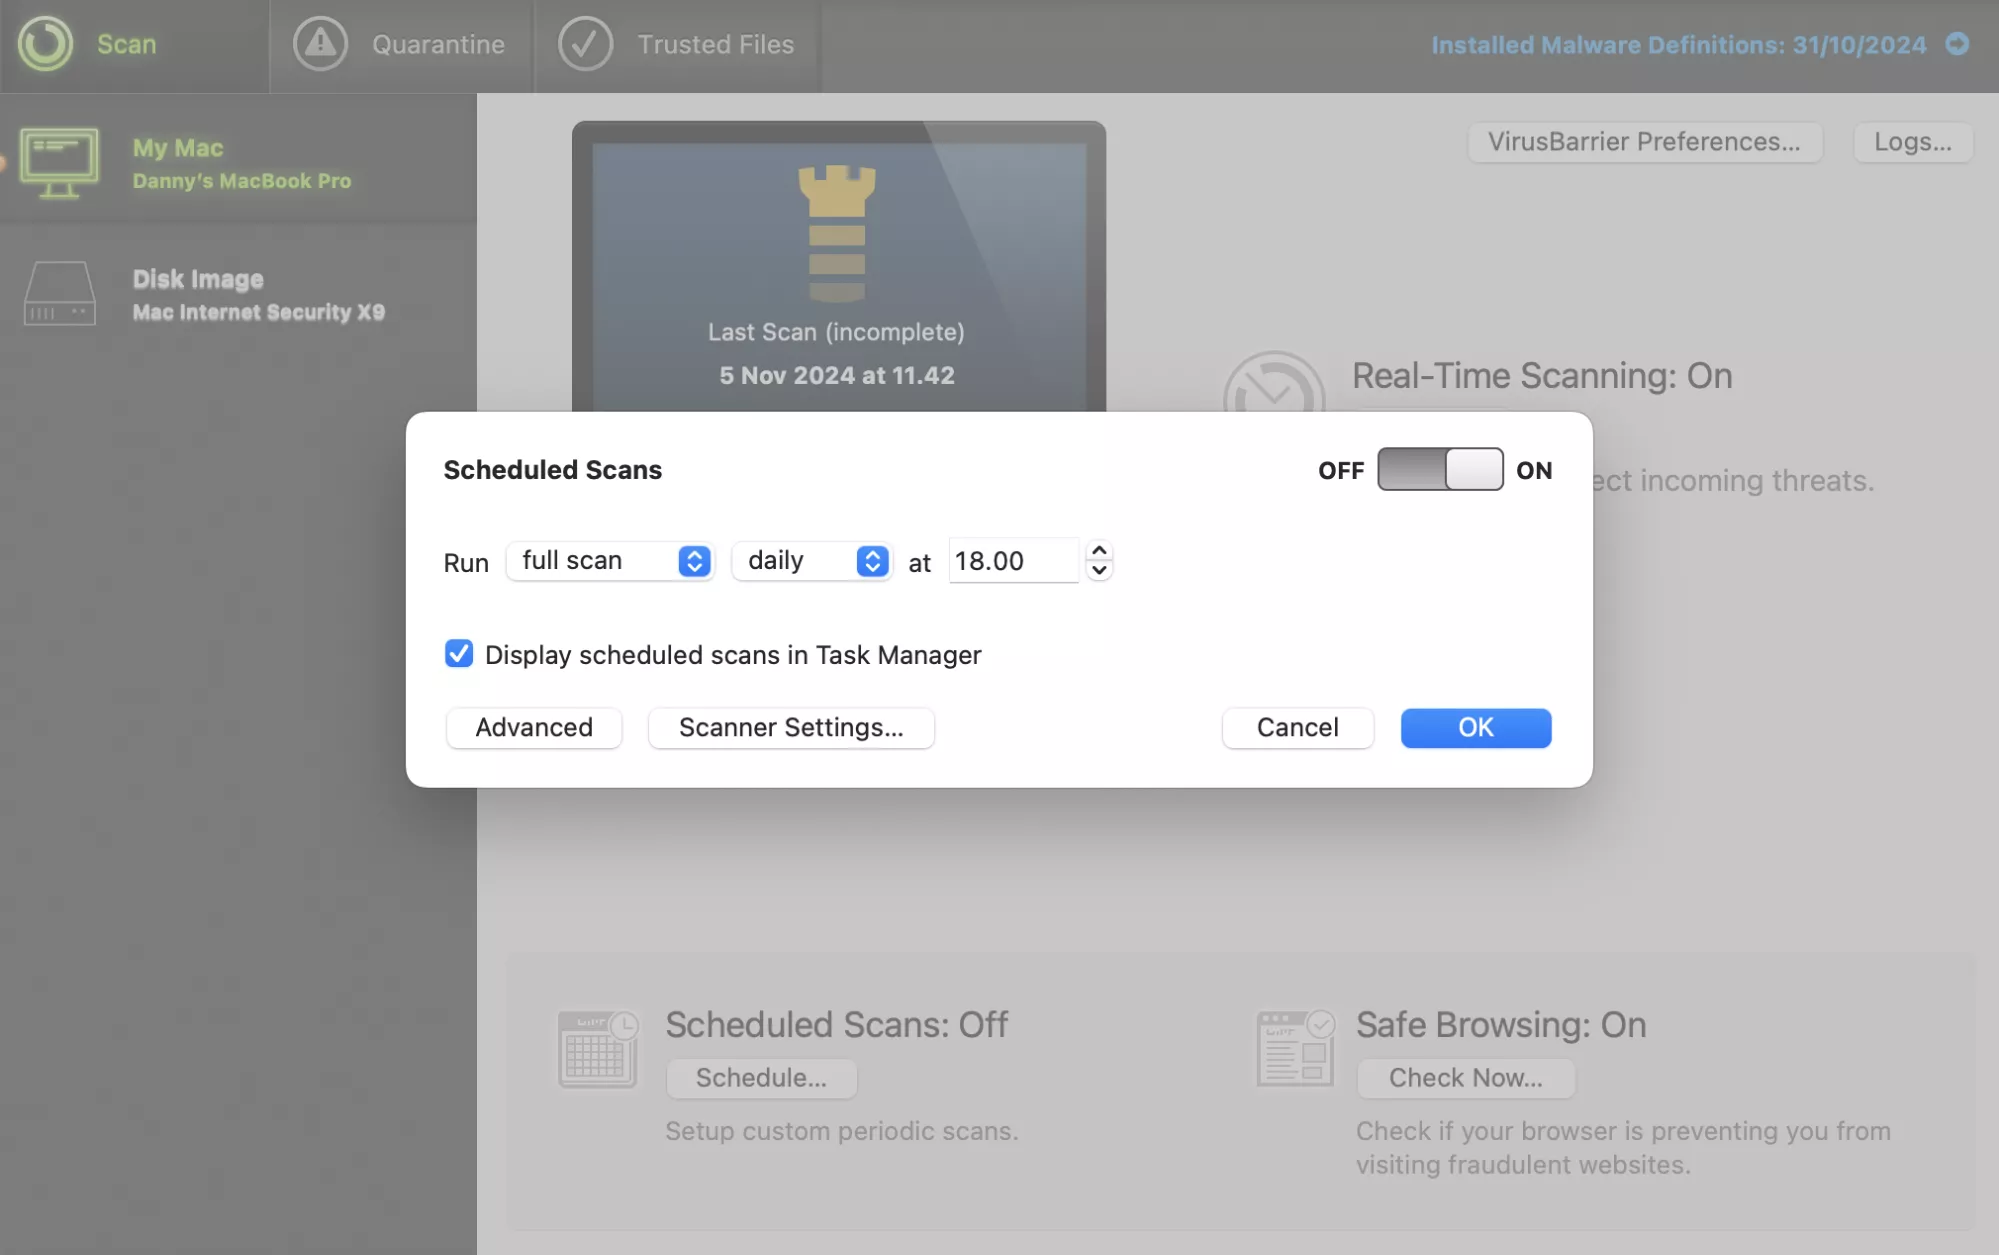The width and height of the screenshot is (1999, 1255).
Task: Toggle the Scheduled Scans OFF/ON switch
Action: point(1439,469)
